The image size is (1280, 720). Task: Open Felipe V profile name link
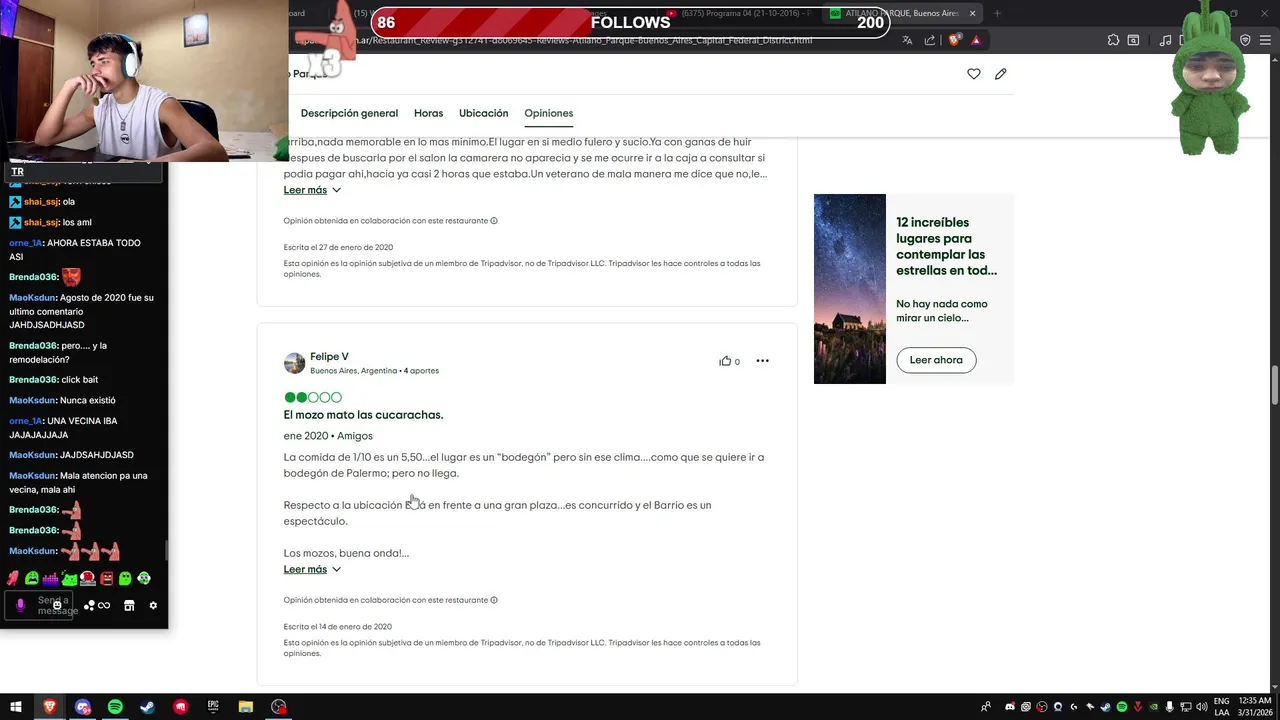click(x=329, y=357)
